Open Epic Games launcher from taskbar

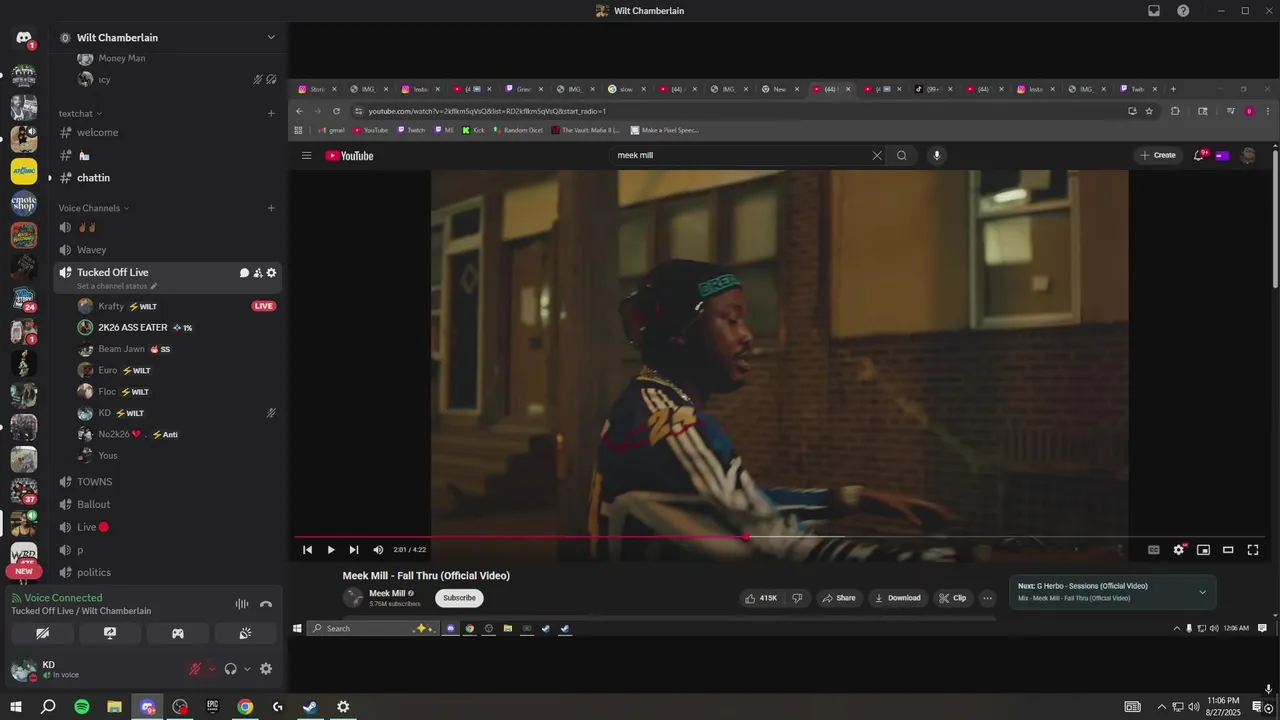click(x=212, y=707)
